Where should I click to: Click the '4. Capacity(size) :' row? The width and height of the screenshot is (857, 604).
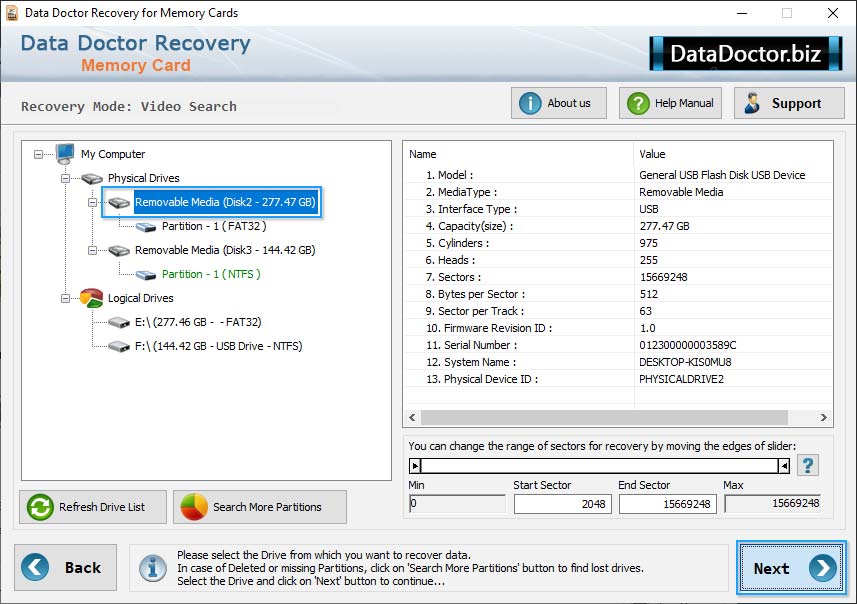618,226
